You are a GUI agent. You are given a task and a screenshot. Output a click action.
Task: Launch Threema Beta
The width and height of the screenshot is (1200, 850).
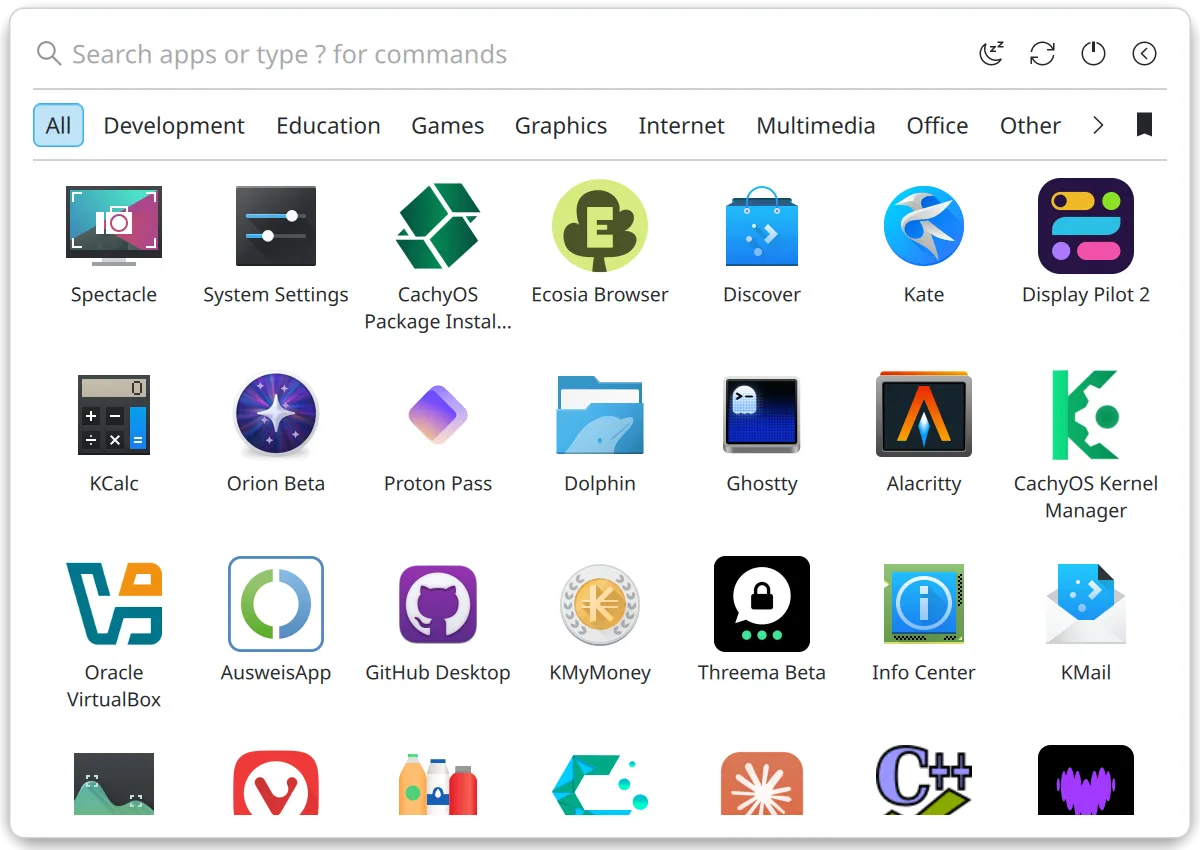[x=762, y=603]
